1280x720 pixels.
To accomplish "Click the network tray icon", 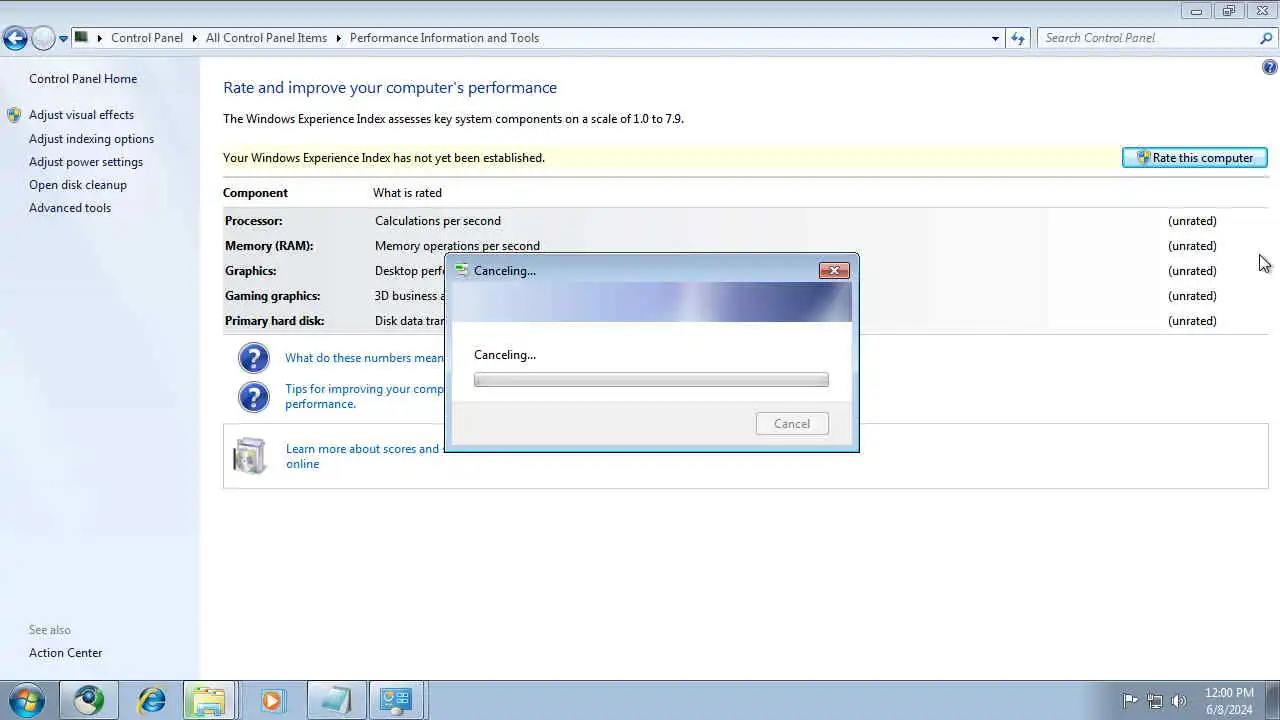I will 1155,701.
